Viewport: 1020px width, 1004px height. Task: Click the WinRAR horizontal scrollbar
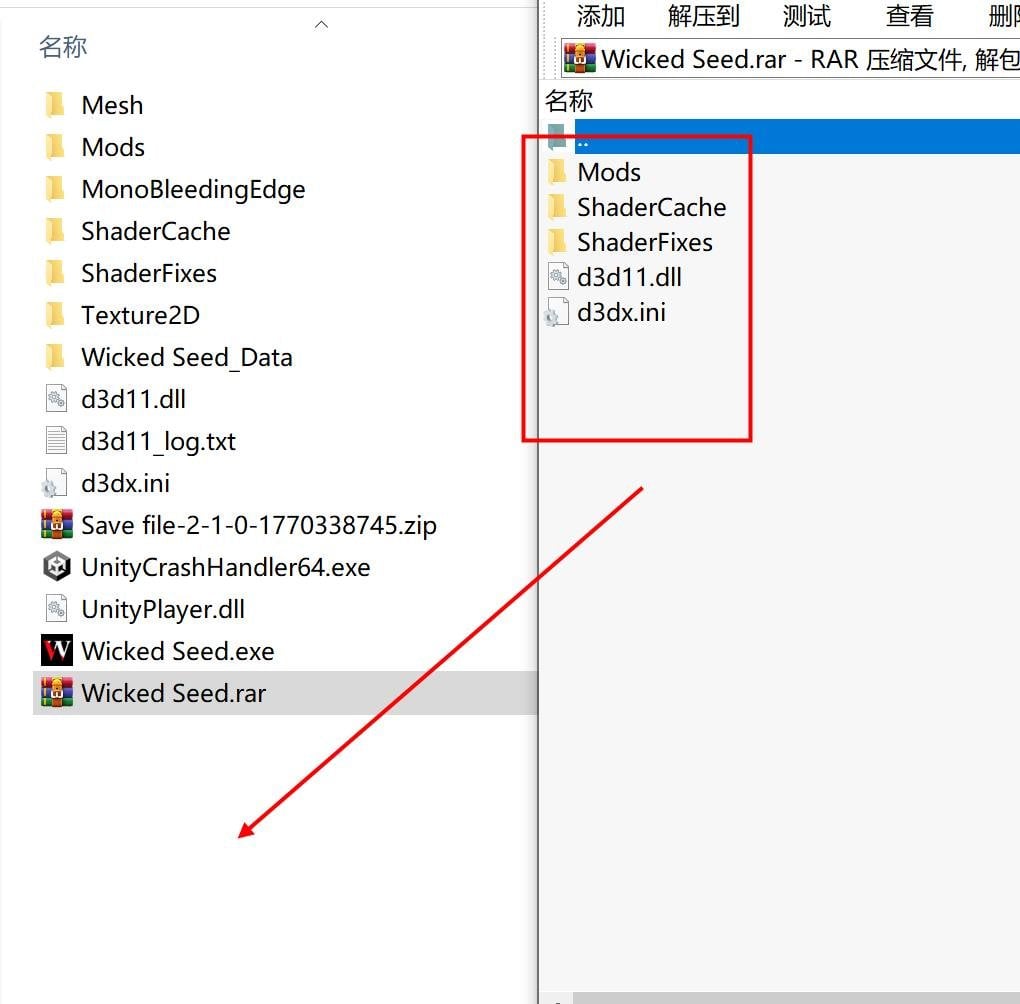(x=796, y=998)
